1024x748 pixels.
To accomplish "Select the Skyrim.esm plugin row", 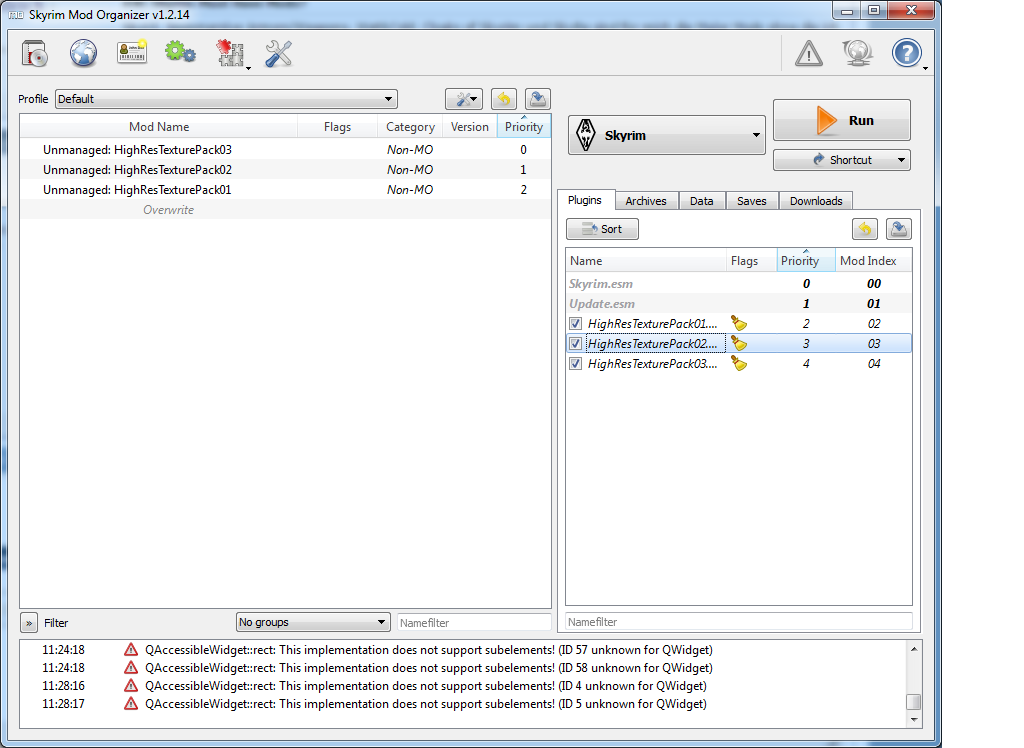I will click(x=739, y=284).
